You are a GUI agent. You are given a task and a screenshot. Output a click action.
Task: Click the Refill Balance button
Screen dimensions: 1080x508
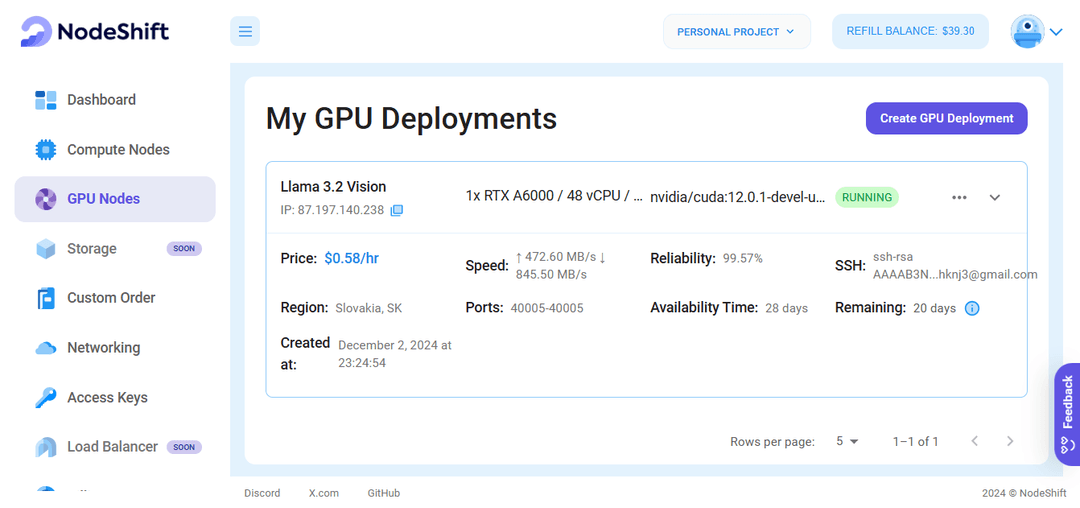(x=911, y=32)
